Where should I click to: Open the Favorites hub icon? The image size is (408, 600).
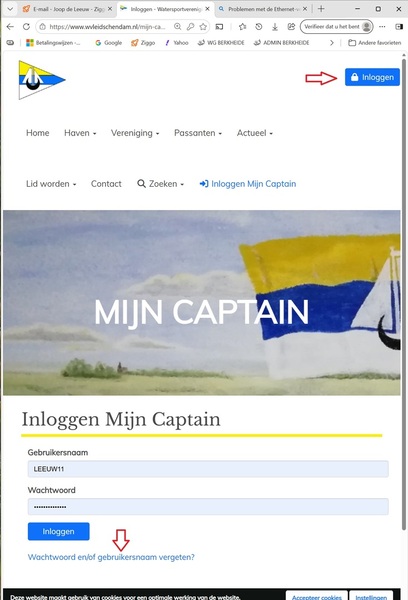[x=242, y=26]
